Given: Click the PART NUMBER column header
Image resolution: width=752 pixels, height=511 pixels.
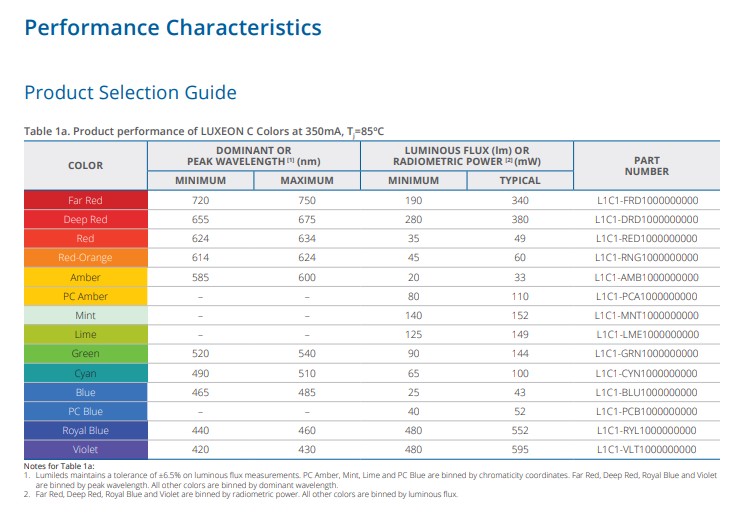Looking at the screenshot, I should 646,166.
